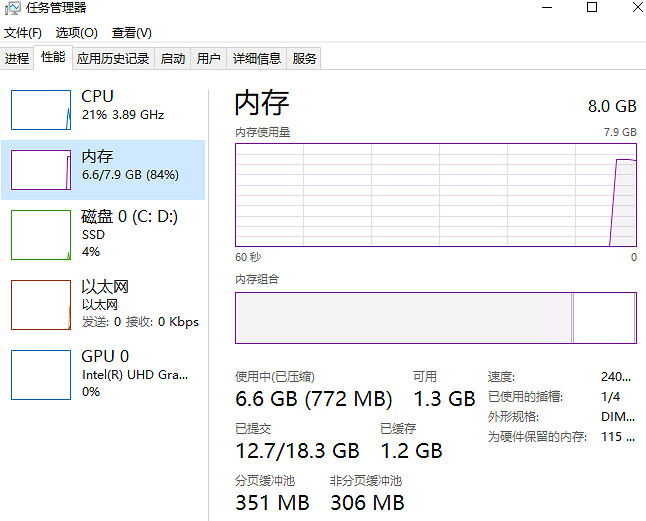The width and height of the screenshot is (646, 521).
Task: Switch to the 应用历史记录 tab
Action: (x=113, y=59)
